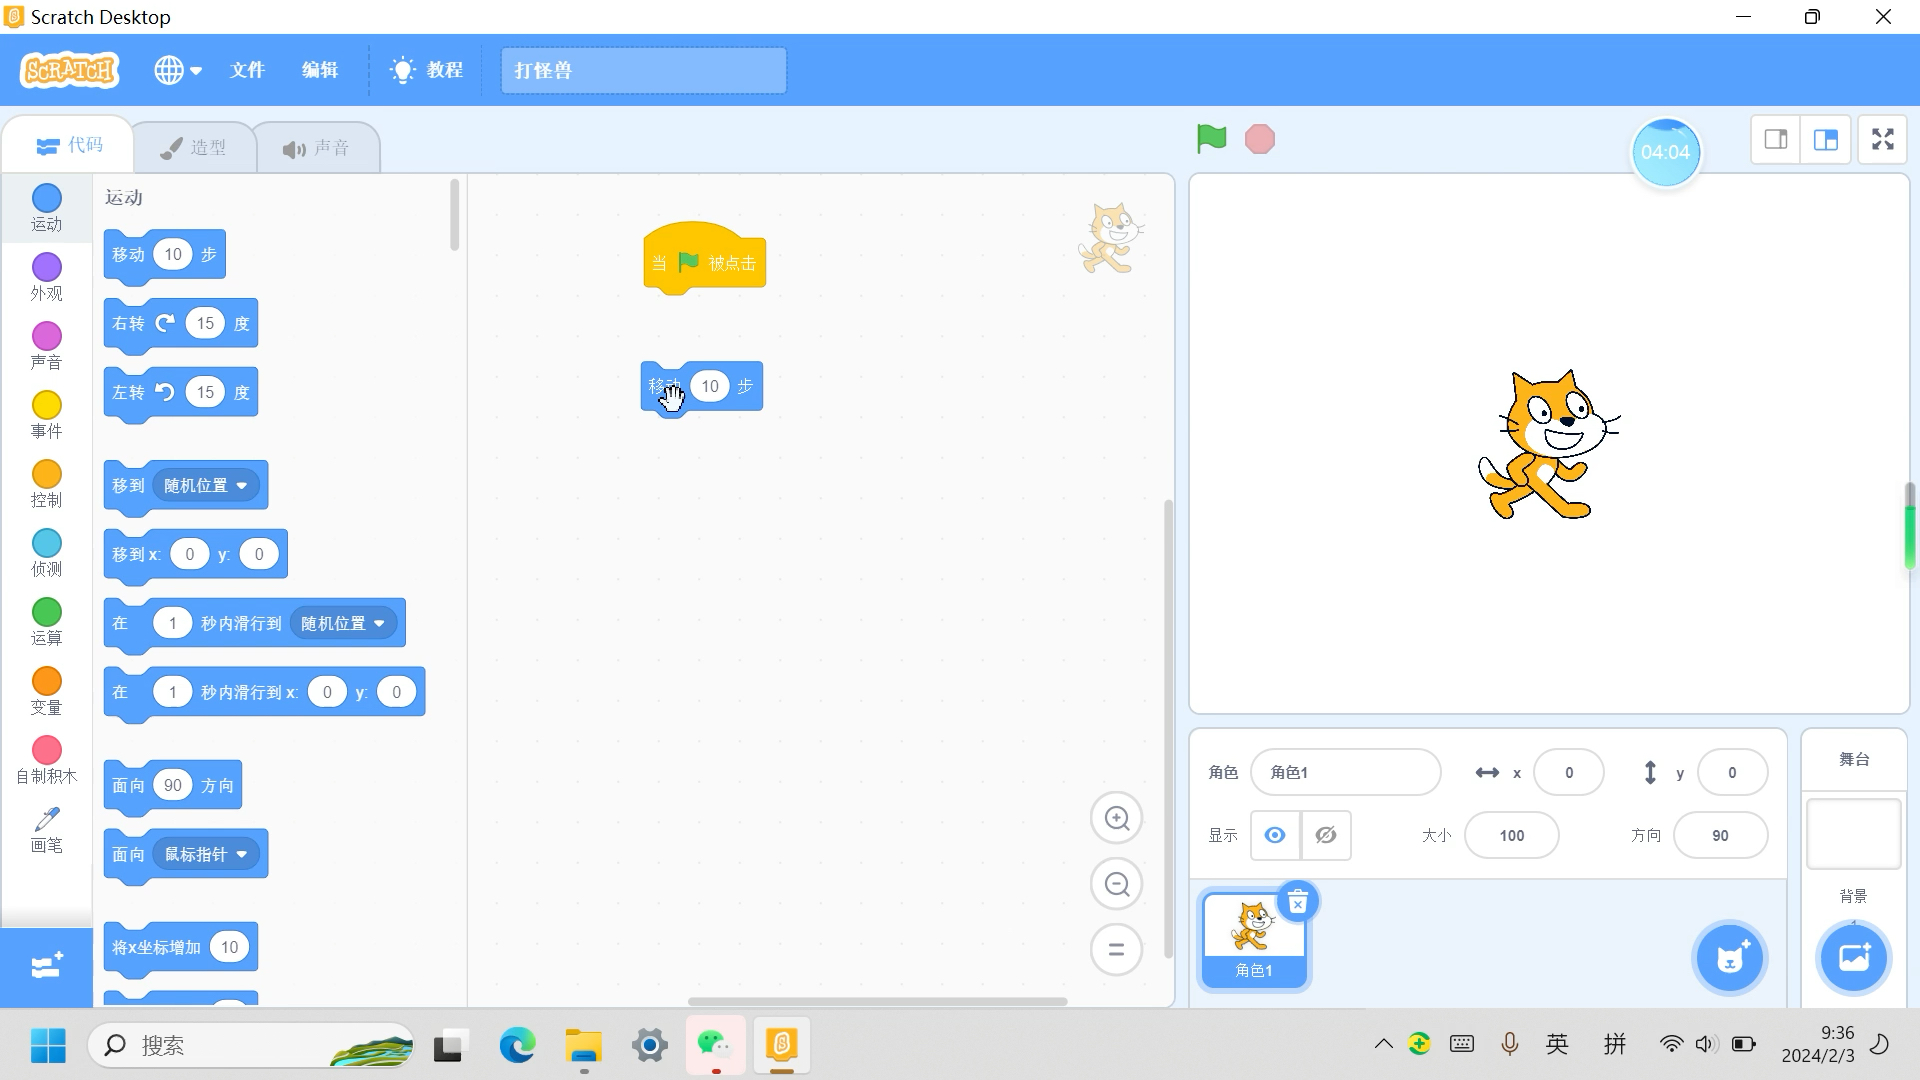Switch to the 造型 costumes tab
The width and height of the screenshot is (1920, 1080).
coord(193,148)
